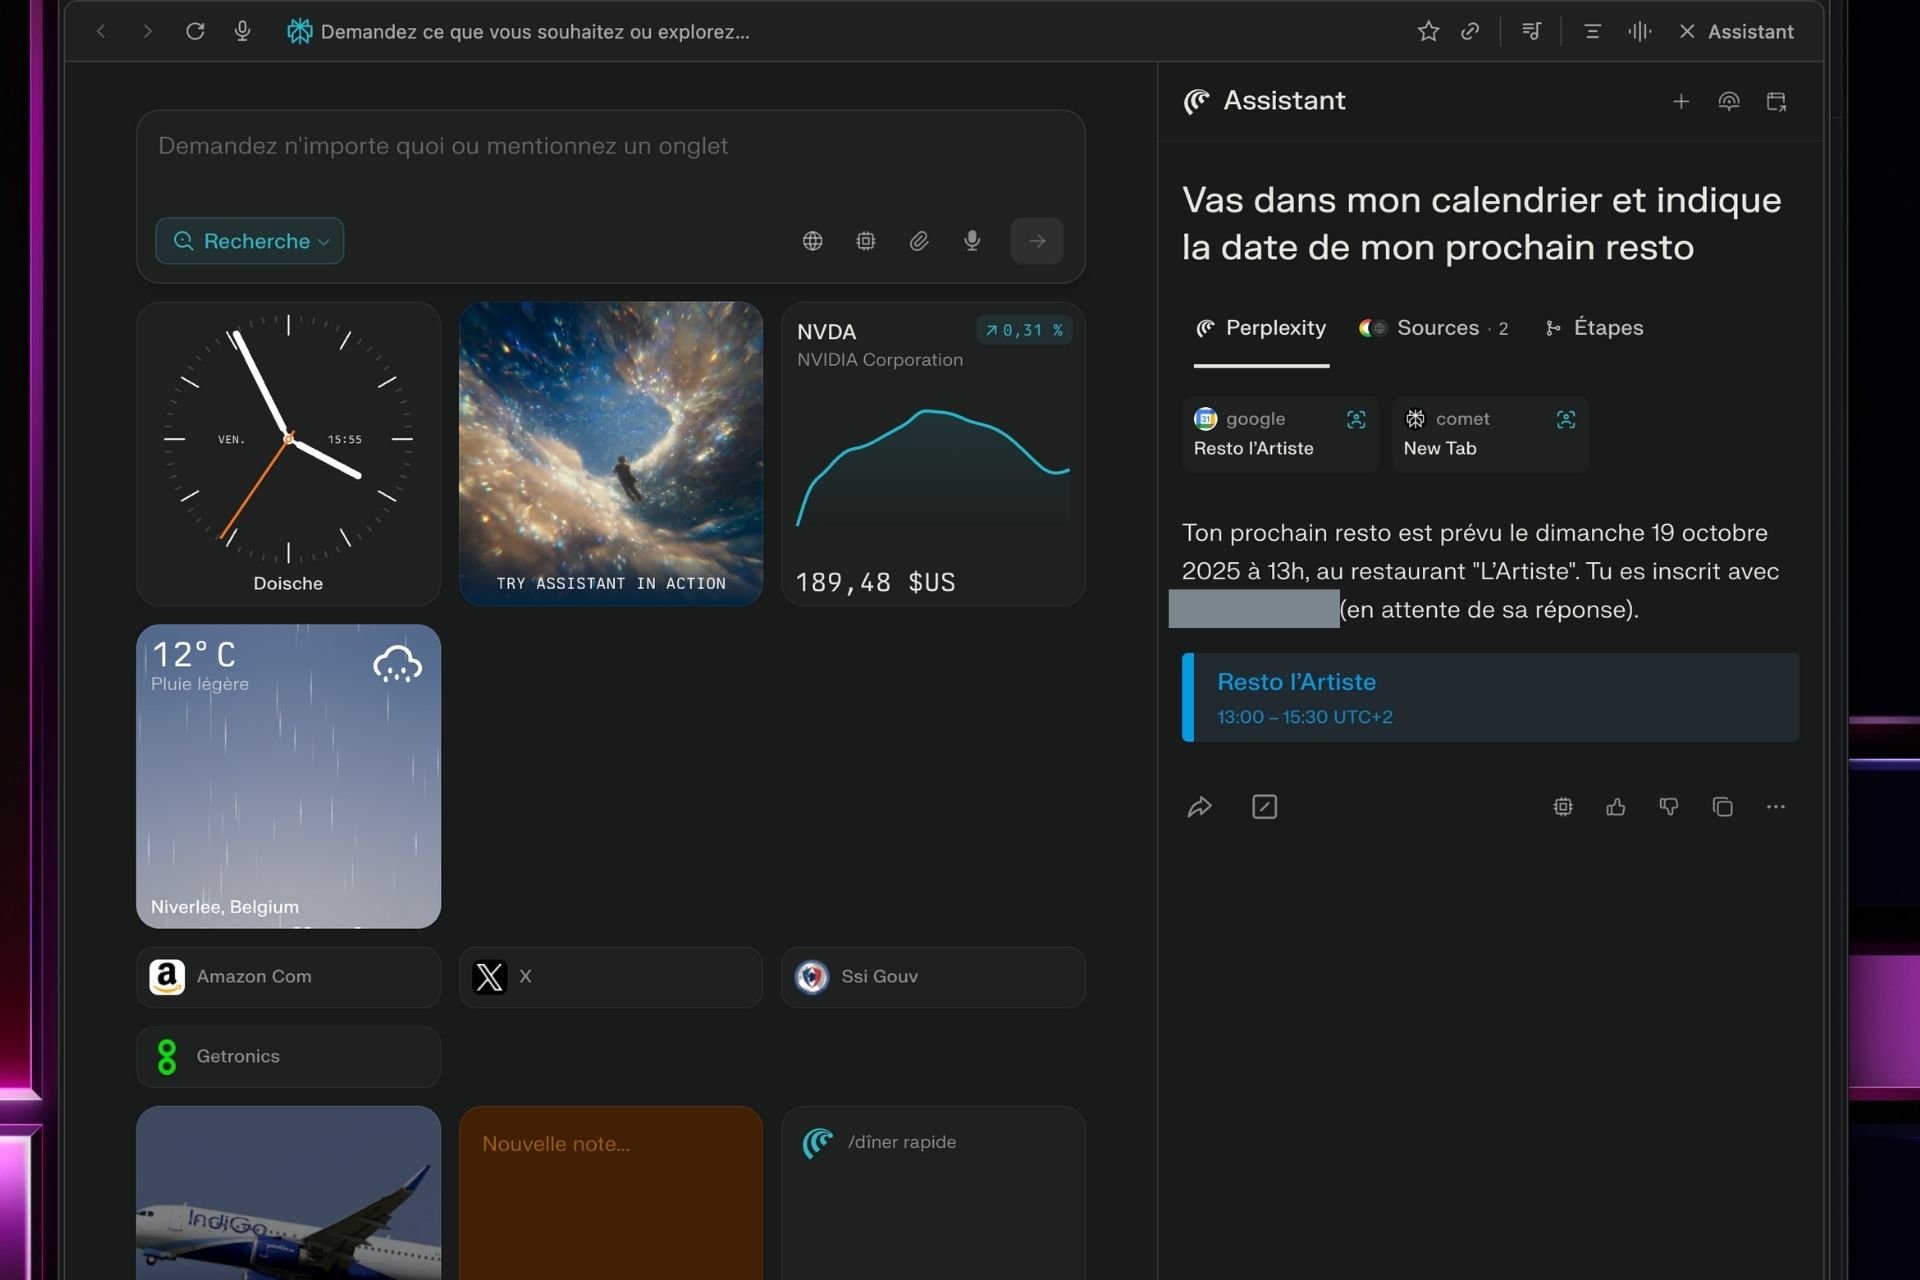The height and width of the screenshot is (1280, 1920).
Task: Open more options ellipsis under answer
Action: 1775,807
